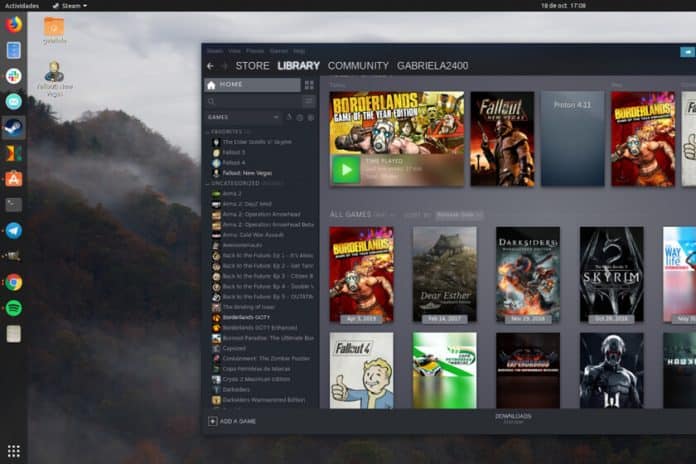Click the Fallout 4 icon in Favorites
696x464 pixels.
pos(216,163)
